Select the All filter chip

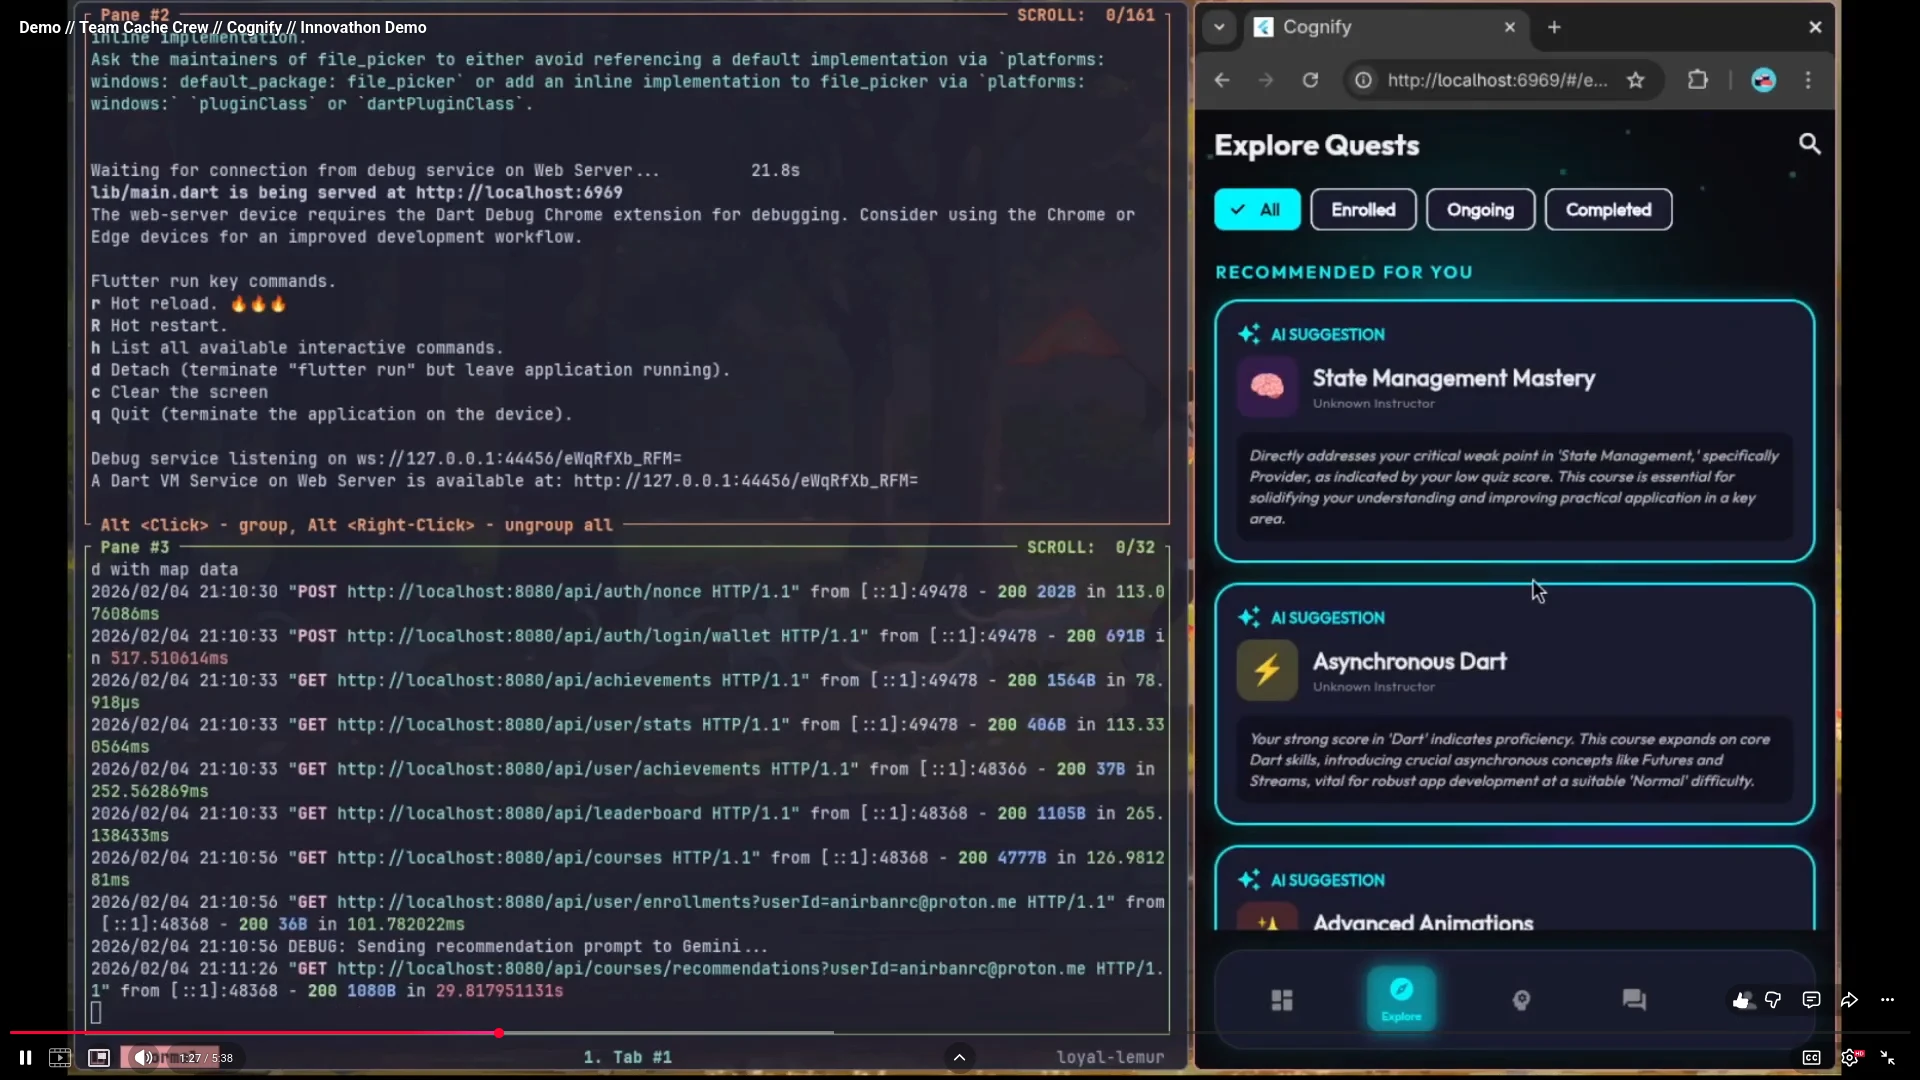1257,210
